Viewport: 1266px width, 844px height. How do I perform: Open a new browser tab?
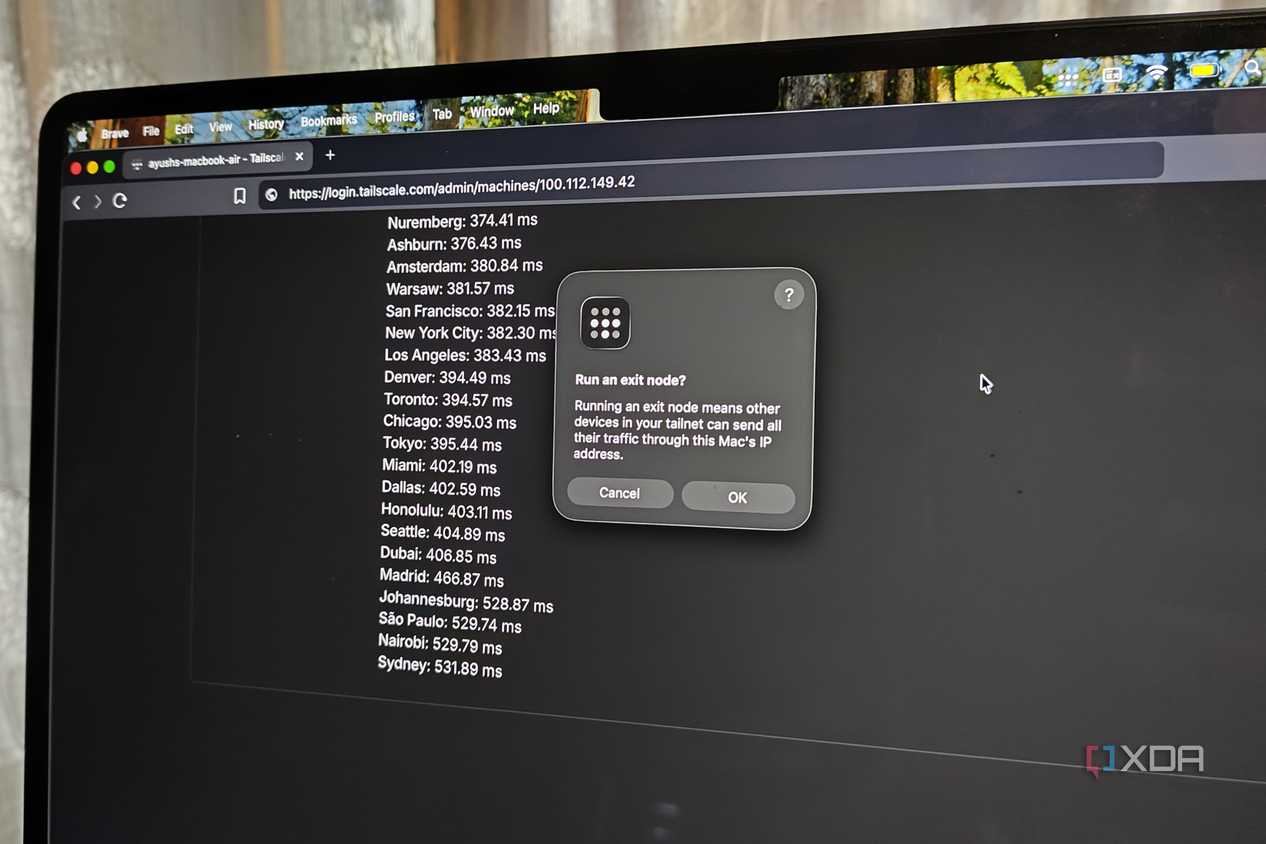(x=330, y=155)
